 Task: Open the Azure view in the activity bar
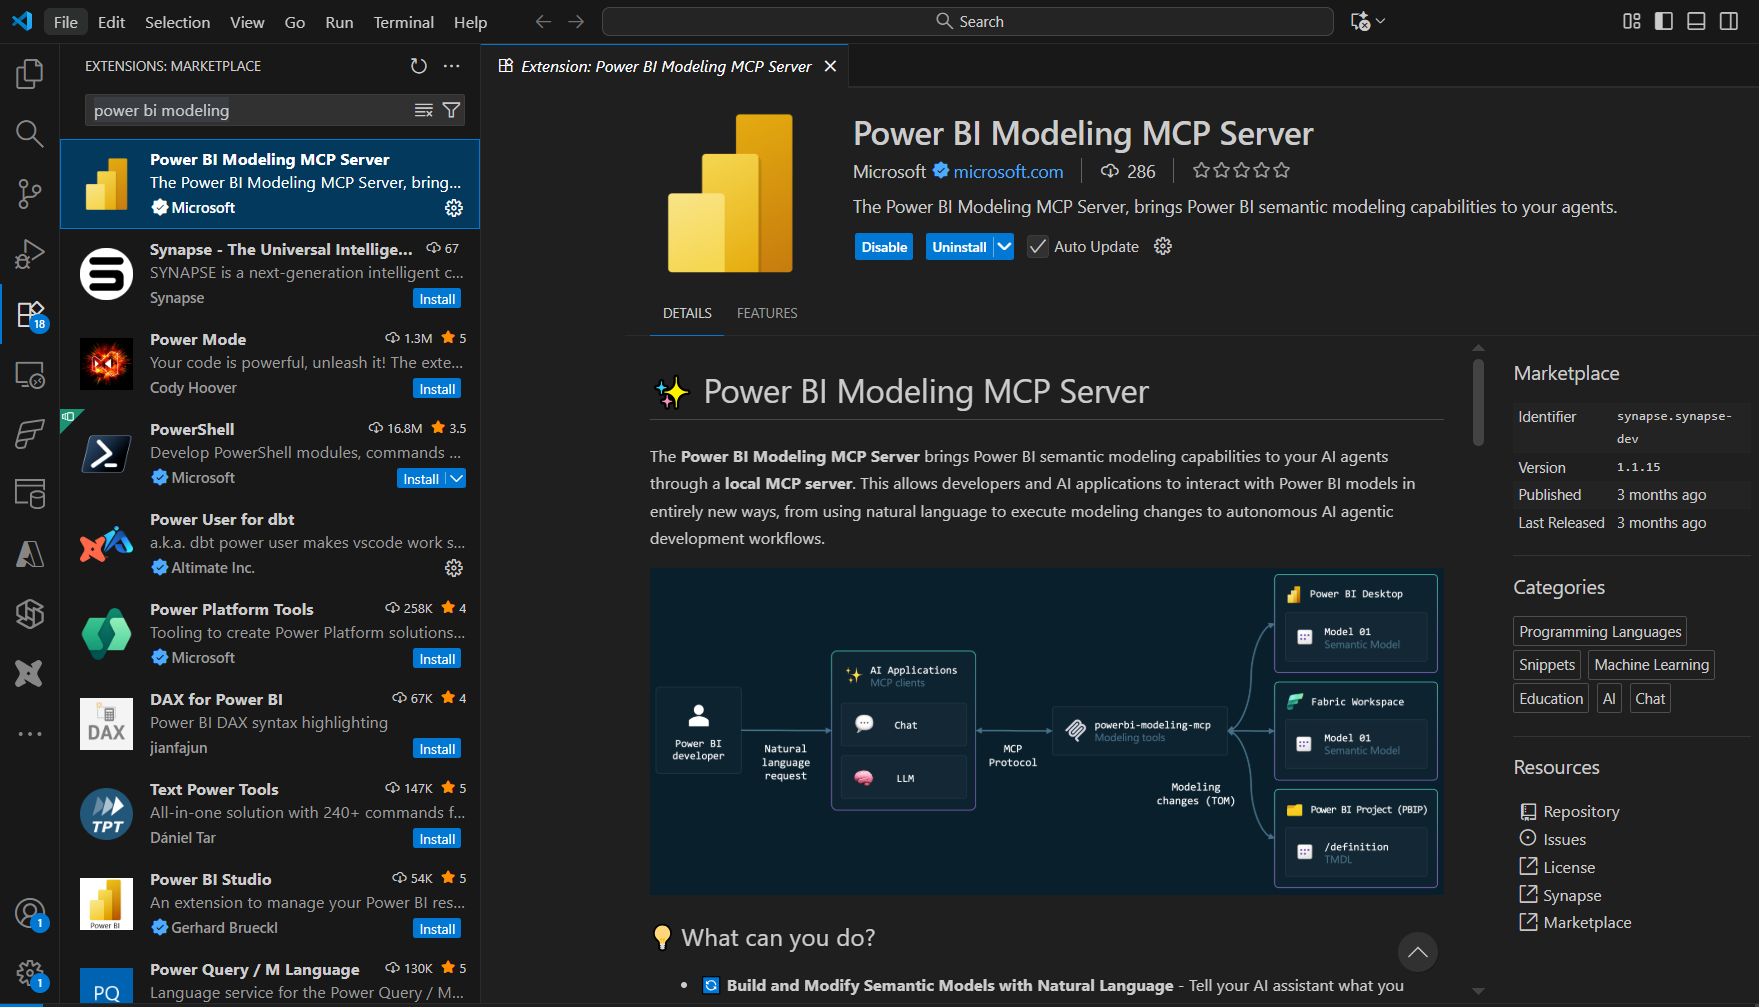(30, 553)
